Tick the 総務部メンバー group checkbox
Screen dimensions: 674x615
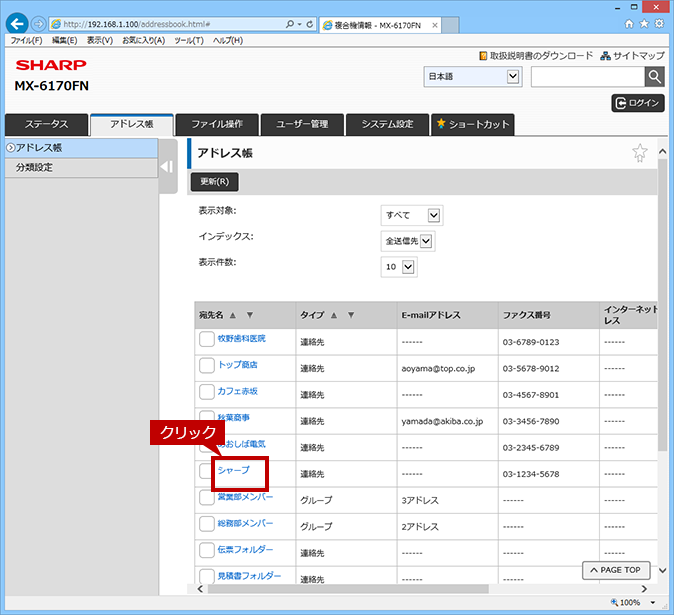pyautogui.click(x=206, y=524)
